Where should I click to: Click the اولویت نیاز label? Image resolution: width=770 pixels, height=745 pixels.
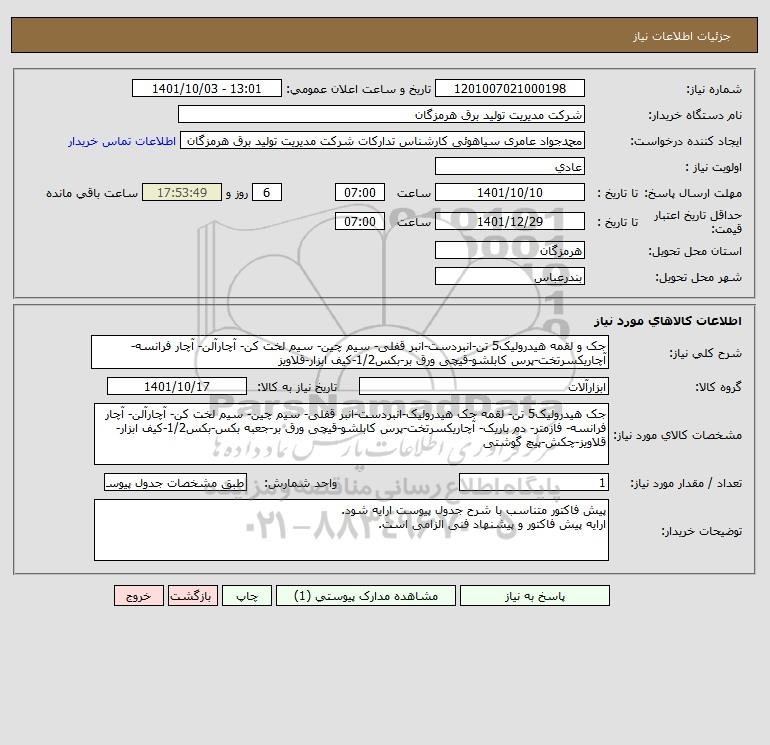click(714, 167)
